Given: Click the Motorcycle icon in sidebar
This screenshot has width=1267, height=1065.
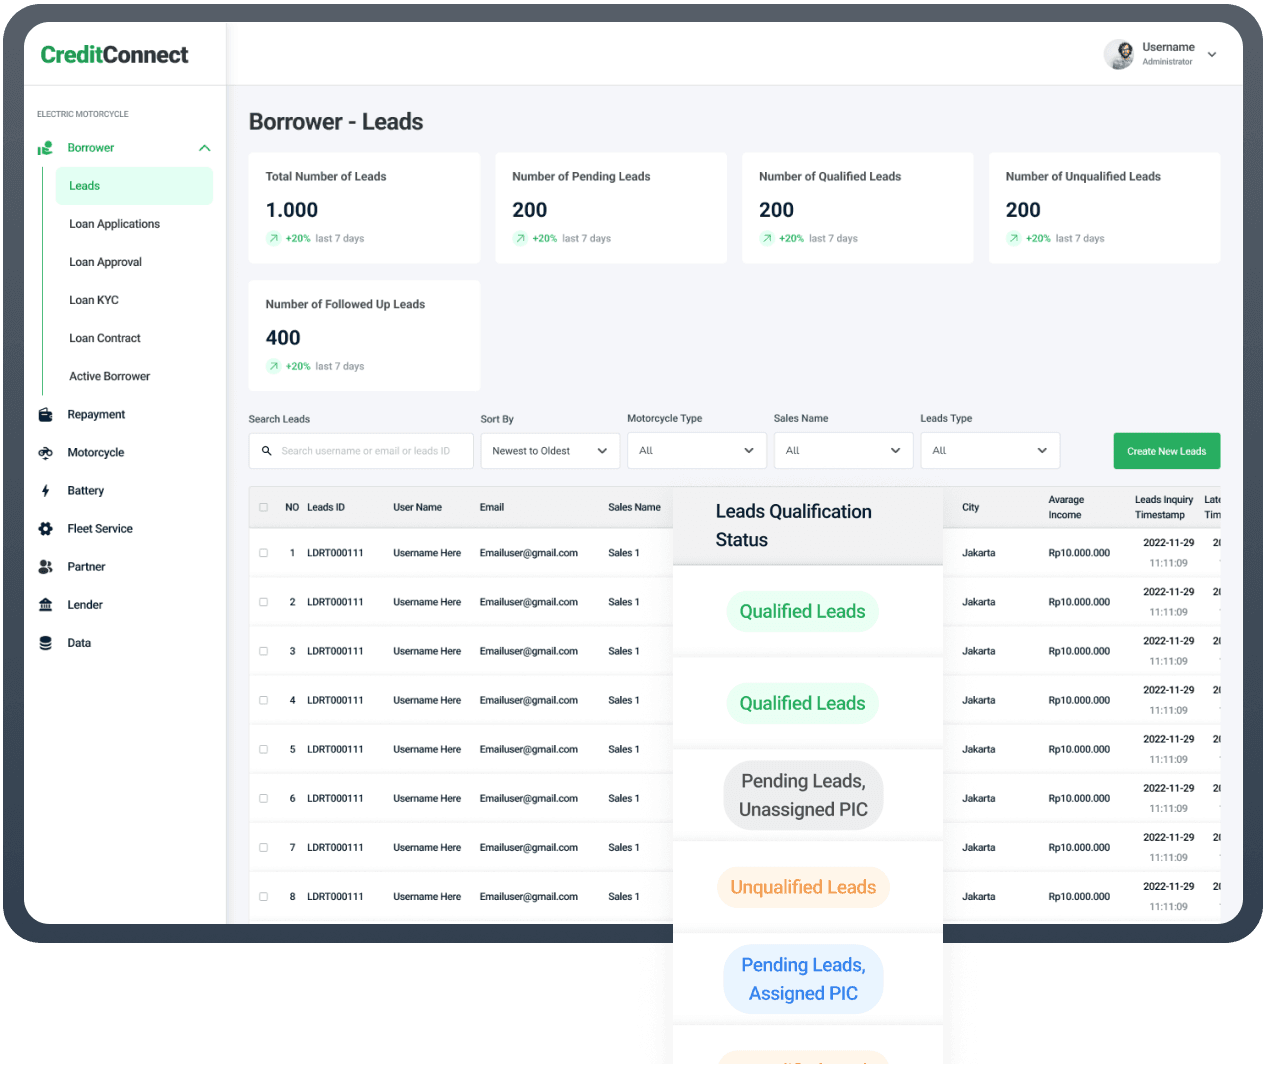Looking at the screenshot, I should (45, 453).
